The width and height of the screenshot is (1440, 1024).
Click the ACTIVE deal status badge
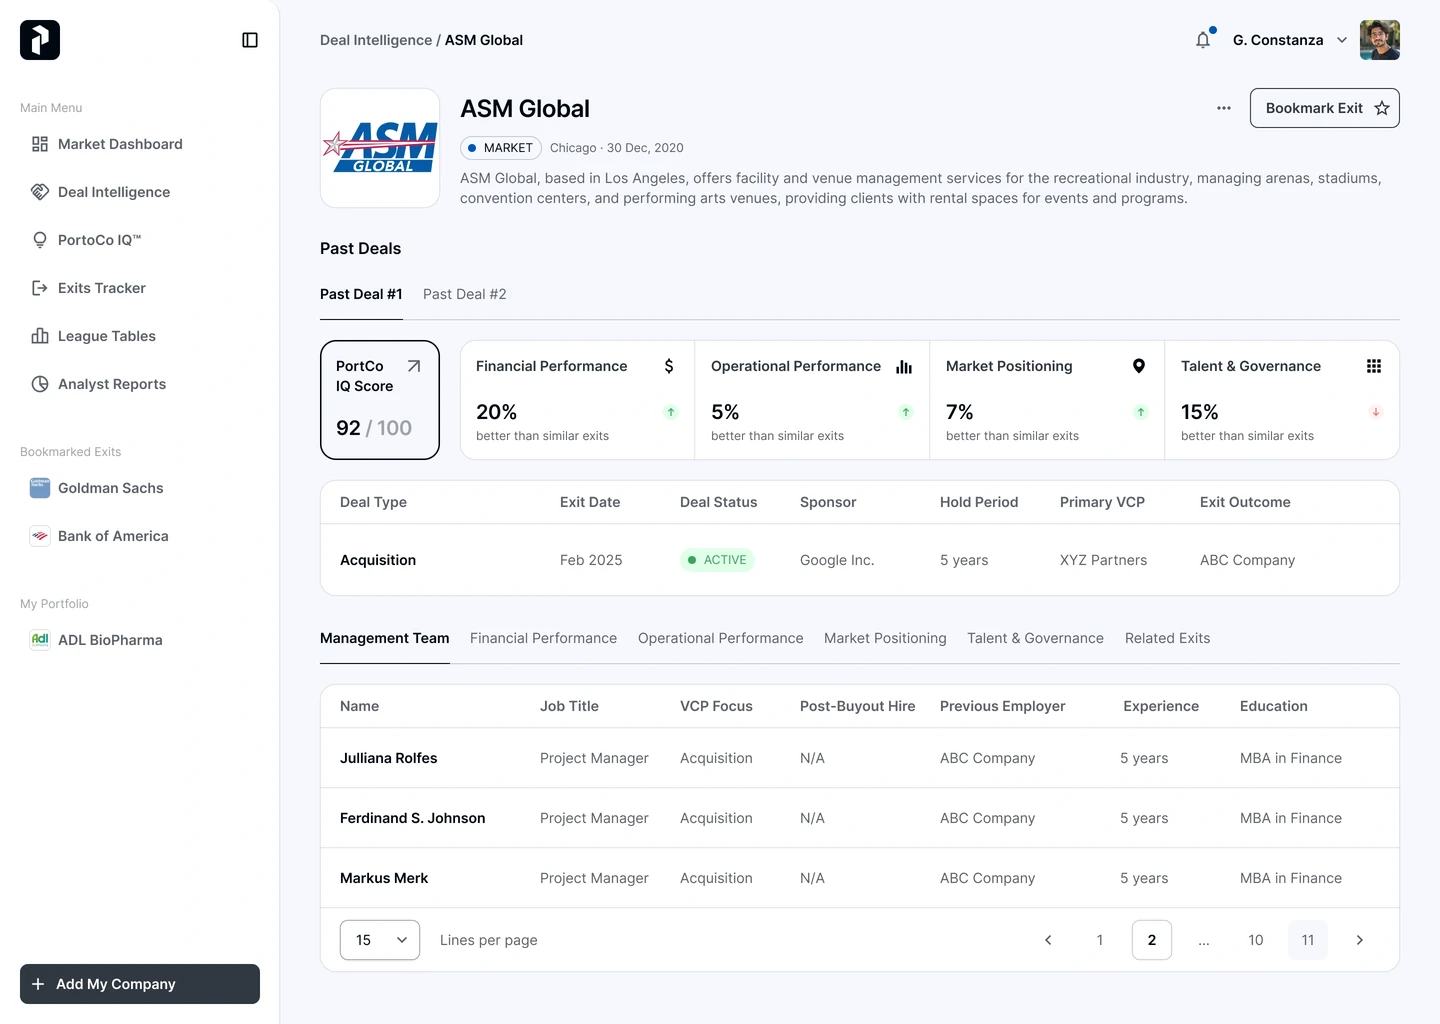(x=717, y=560)
